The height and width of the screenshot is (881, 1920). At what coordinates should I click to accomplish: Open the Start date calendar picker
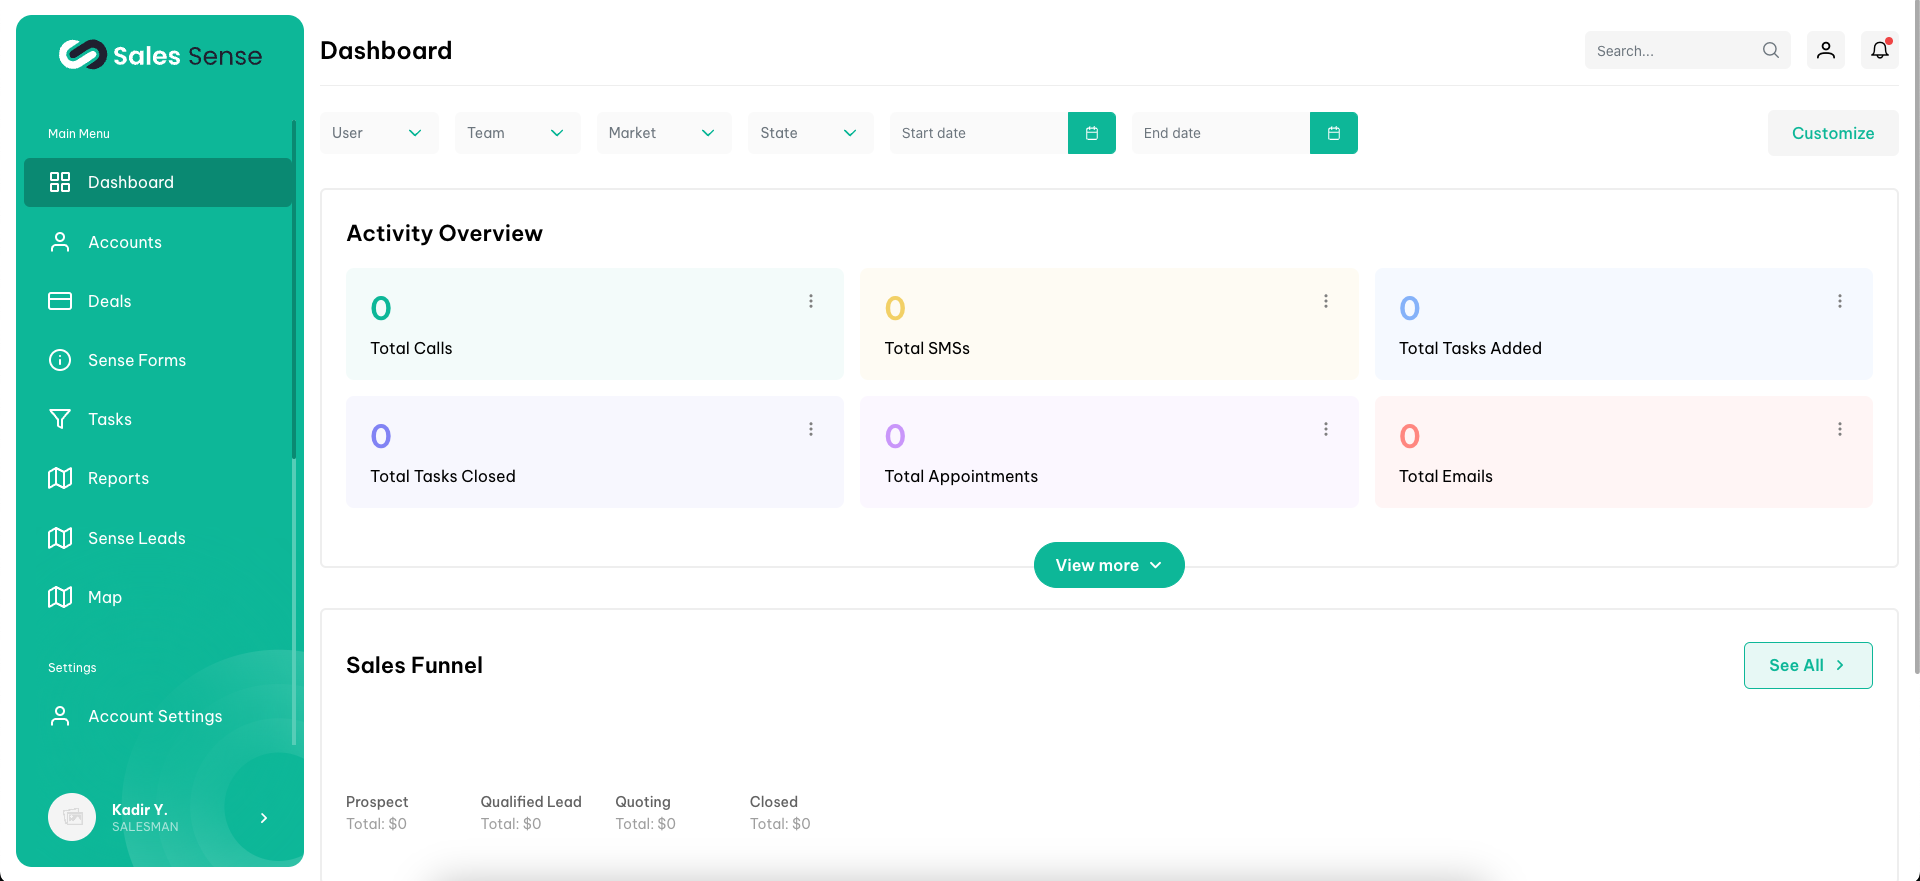tap(1091, 133)
